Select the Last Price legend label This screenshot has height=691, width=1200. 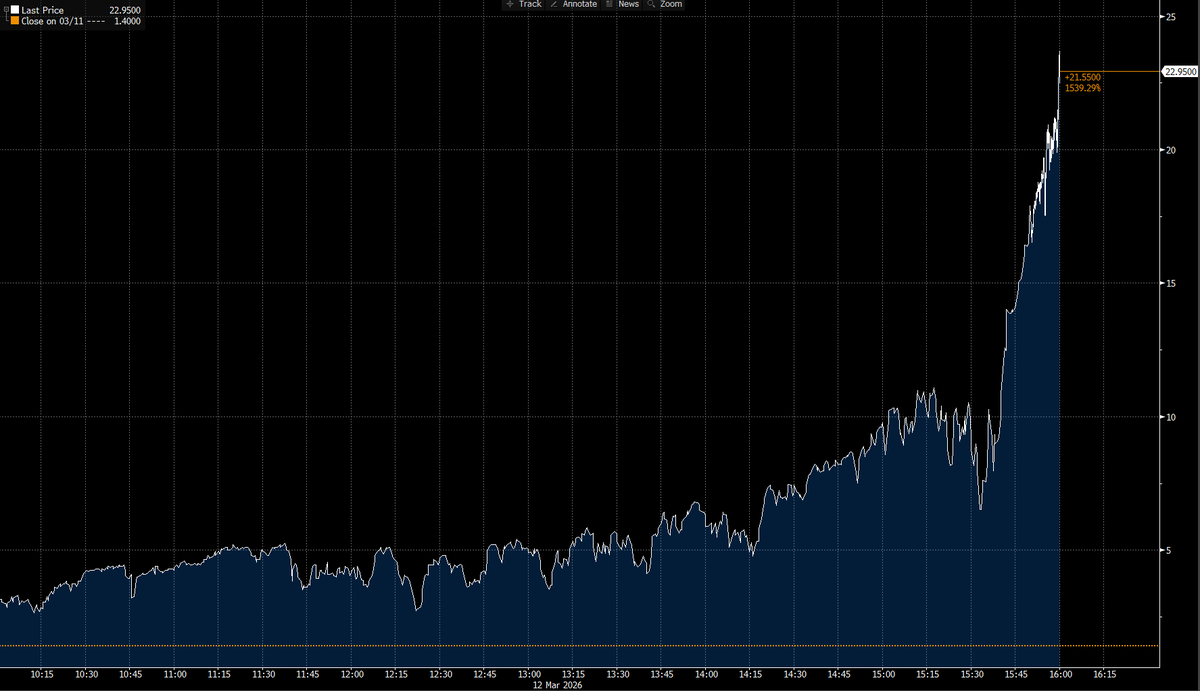click(x=43, y=10)
